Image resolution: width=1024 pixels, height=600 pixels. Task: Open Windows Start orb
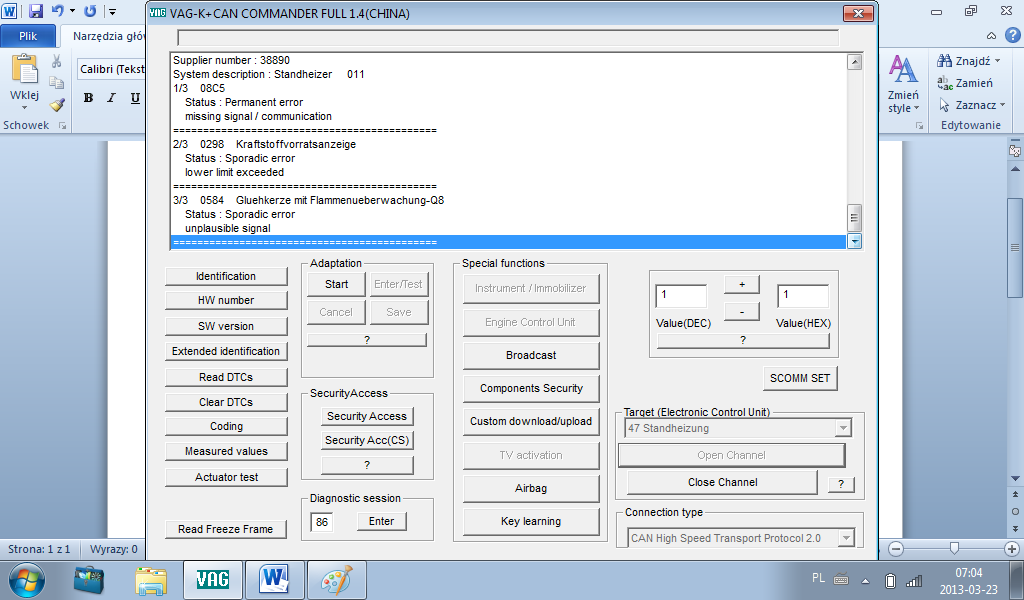[27, 580]
